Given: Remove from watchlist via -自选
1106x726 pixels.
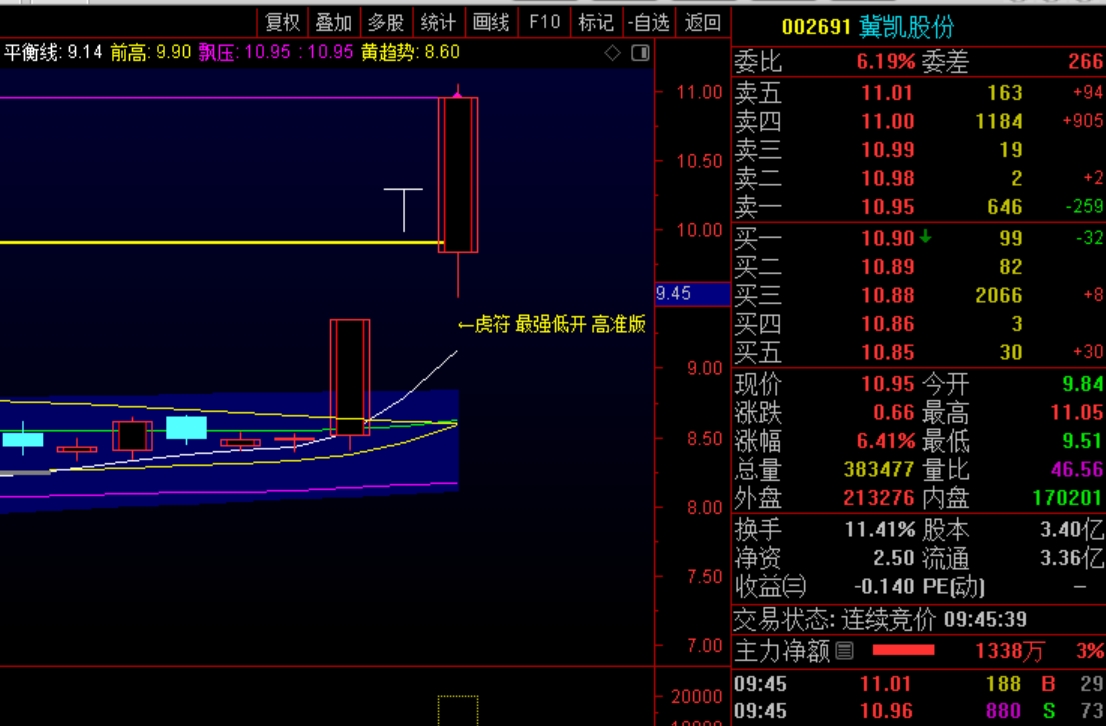Looking at the screenshot, I should (648, 23).
